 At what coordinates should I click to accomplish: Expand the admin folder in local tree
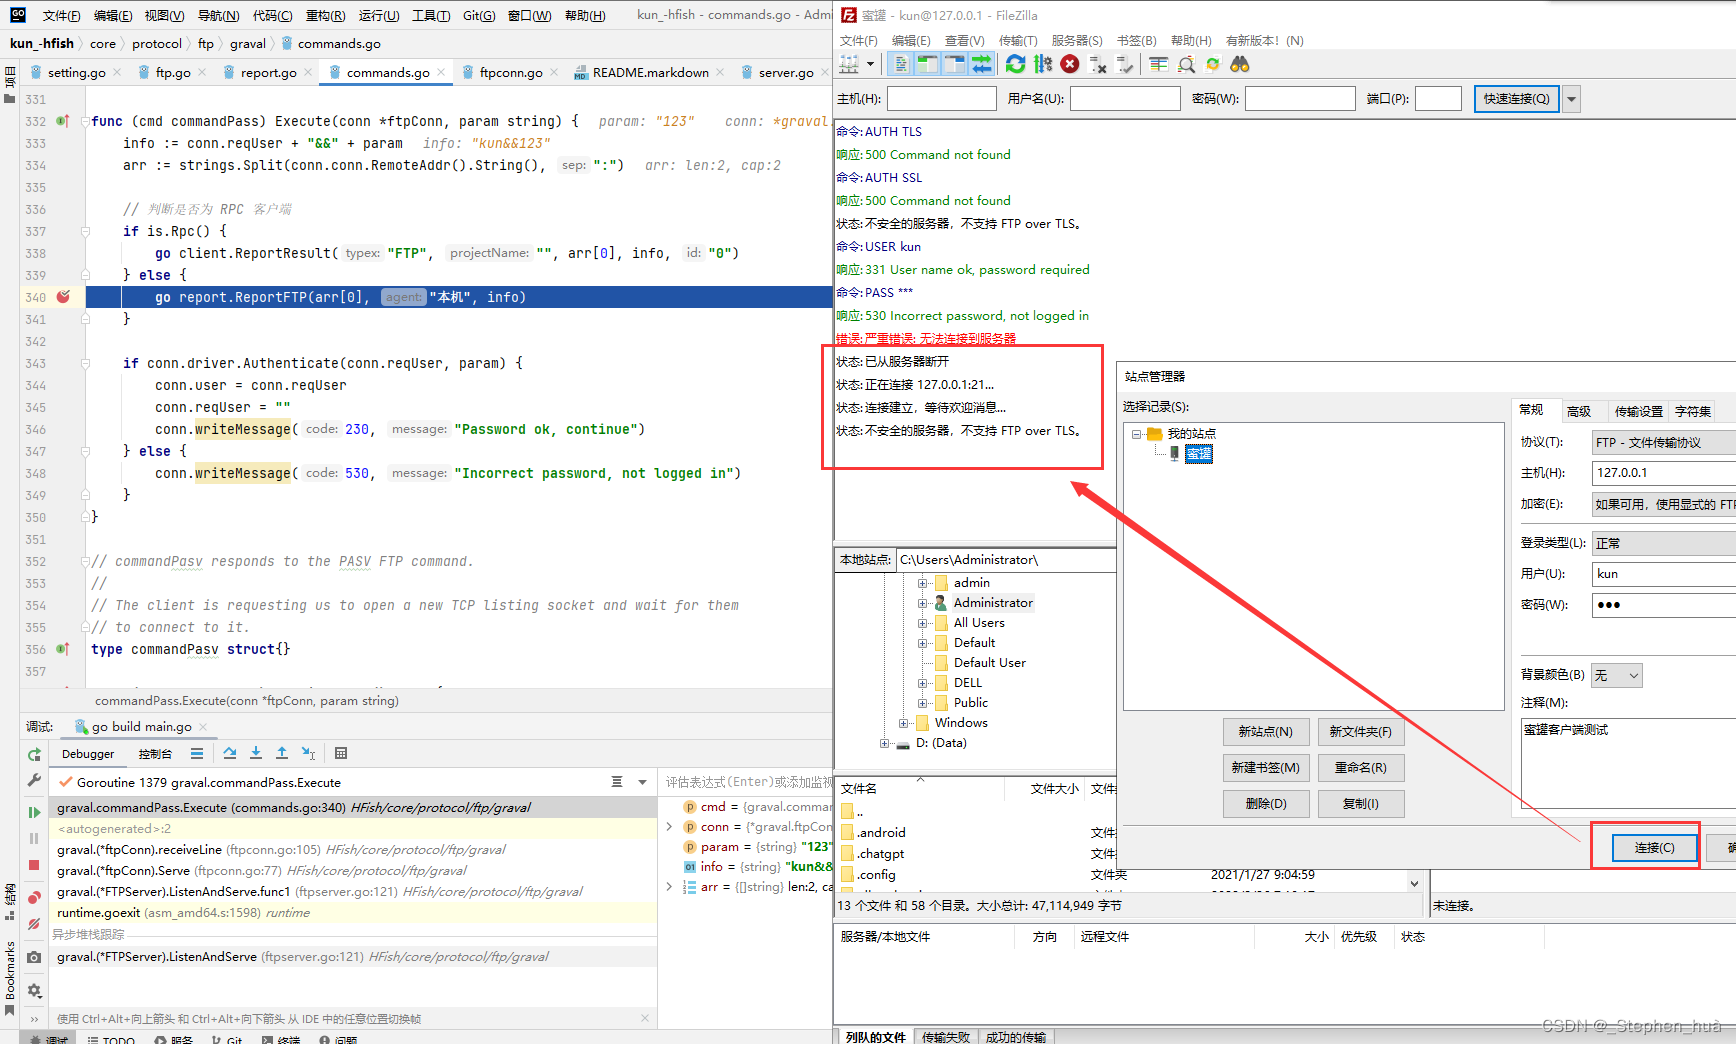coord(922,583)
